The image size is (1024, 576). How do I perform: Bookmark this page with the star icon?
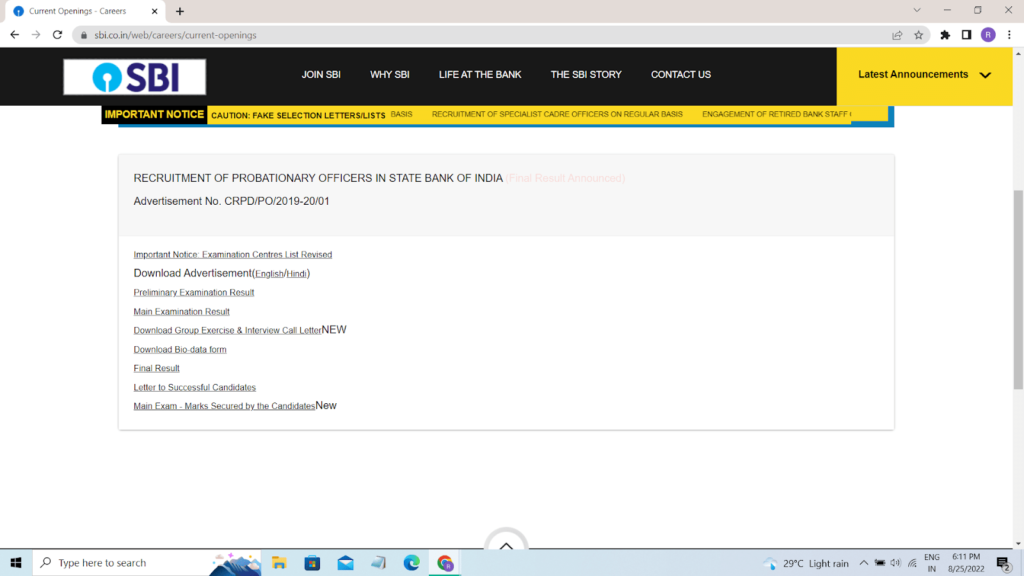click(x=918, y=35)
